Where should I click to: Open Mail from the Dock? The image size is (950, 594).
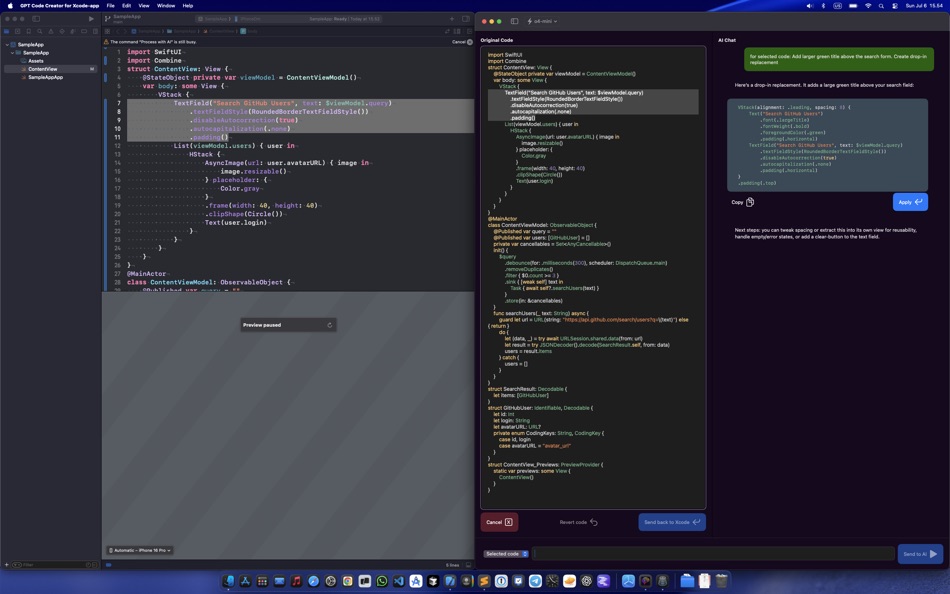click(279, 581)
